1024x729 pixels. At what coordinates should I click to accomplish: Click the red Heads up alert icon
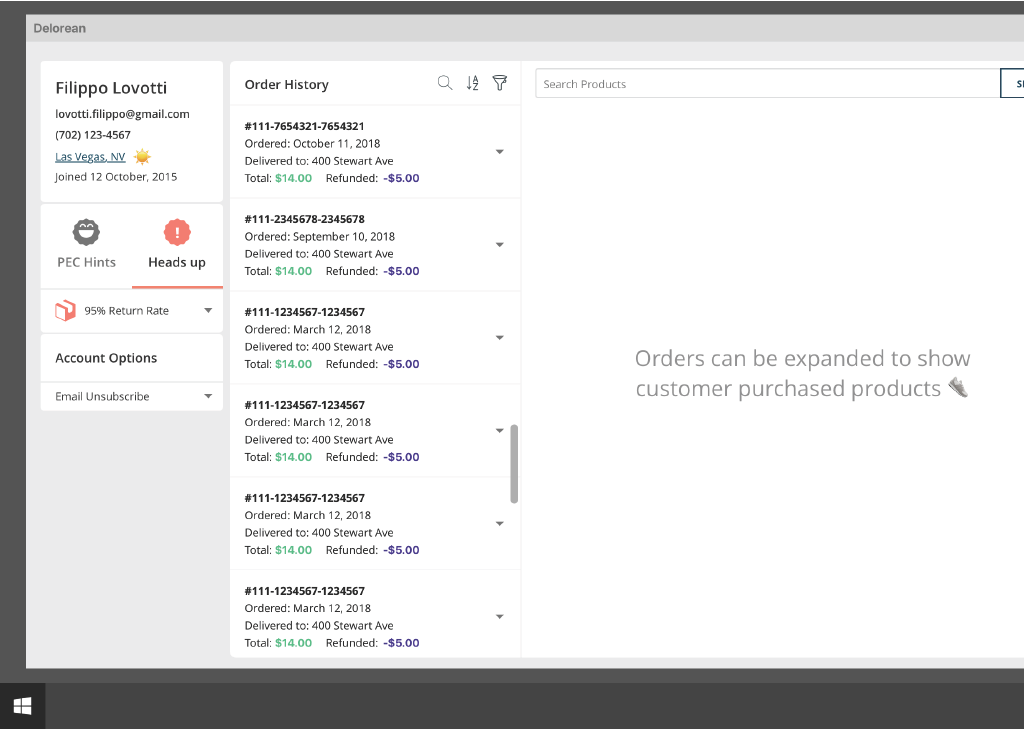pos(177,232)
